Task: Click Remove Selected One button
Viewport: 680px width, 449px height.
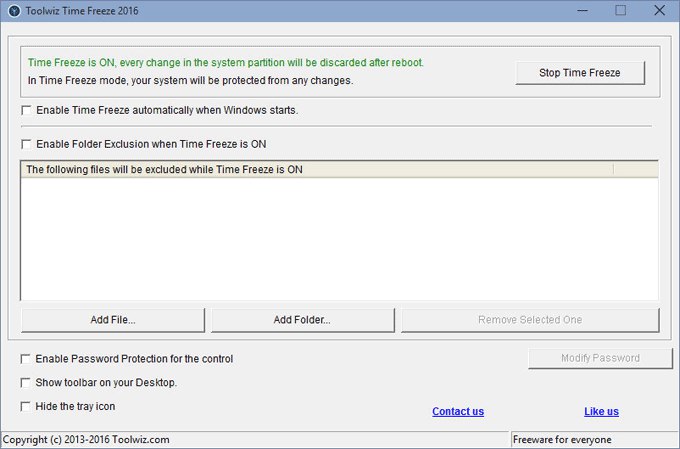Action: tap(530, 320)
